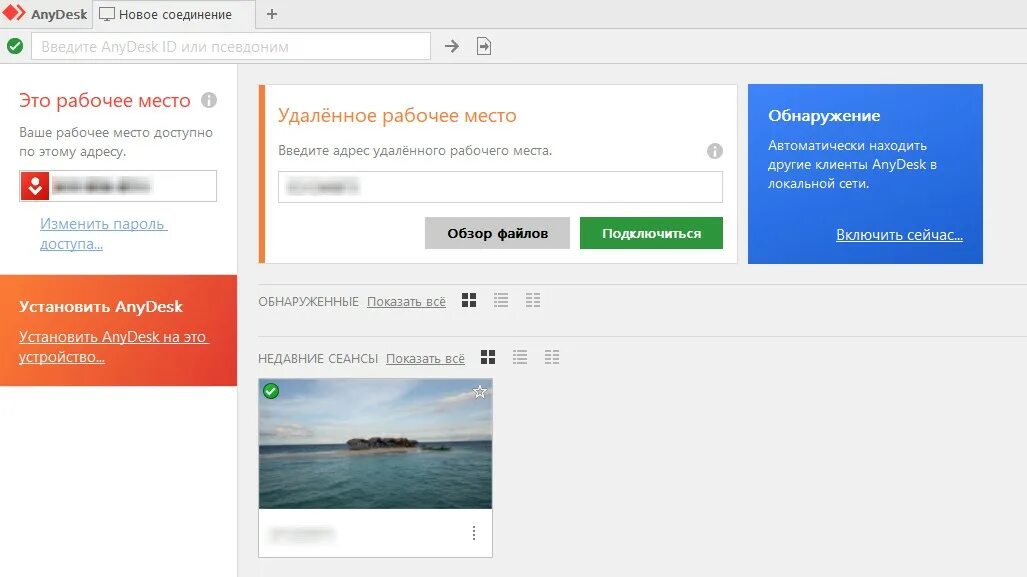Focus the AnyDesk ID address bar field
This screenshot has height=577, width=1027.
231,47
